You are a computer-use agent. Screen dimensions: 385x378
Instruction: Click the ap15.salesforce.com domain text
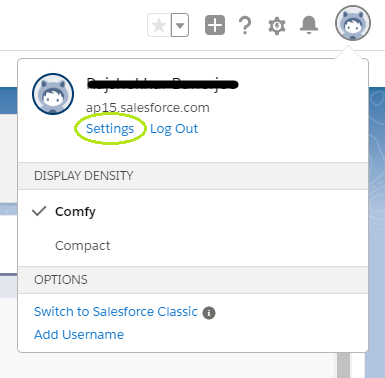pos(148,108)
